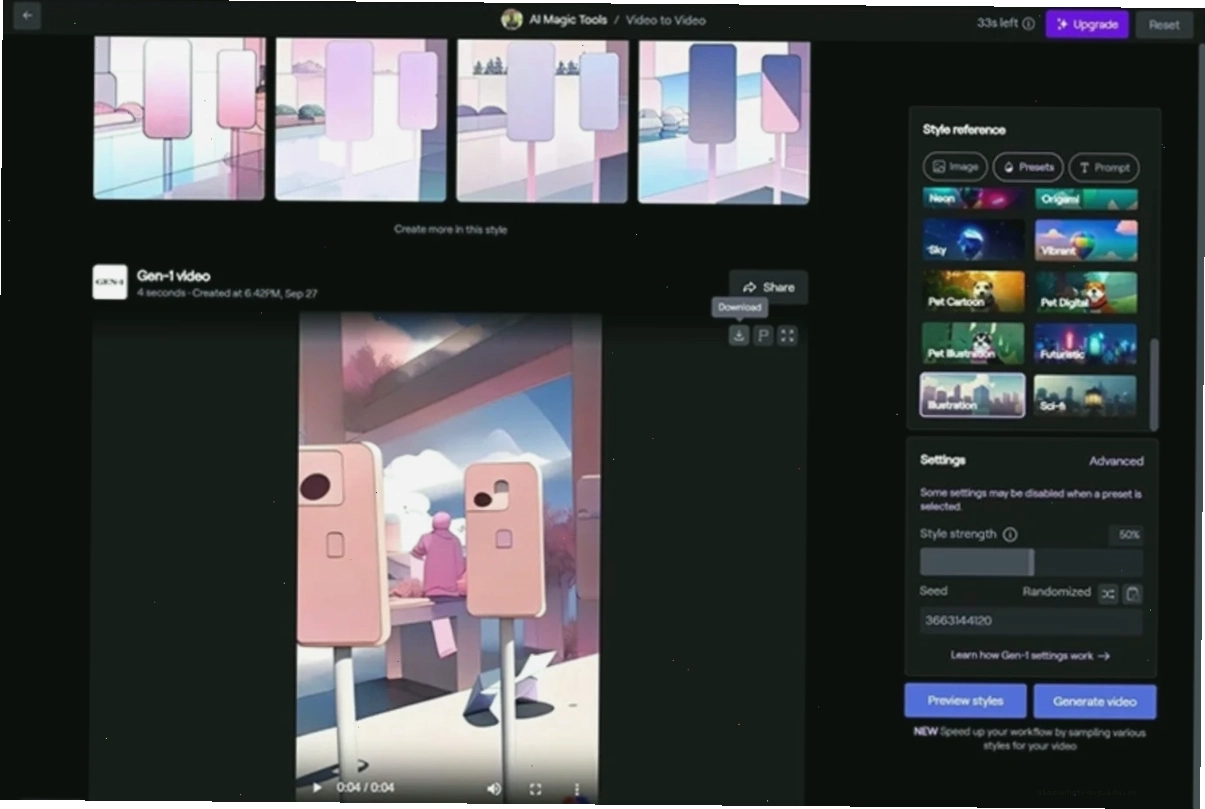Viewport: 1205px width, 809px height.
Task: Click the Upgrade button
Action: click(1087, 24)
